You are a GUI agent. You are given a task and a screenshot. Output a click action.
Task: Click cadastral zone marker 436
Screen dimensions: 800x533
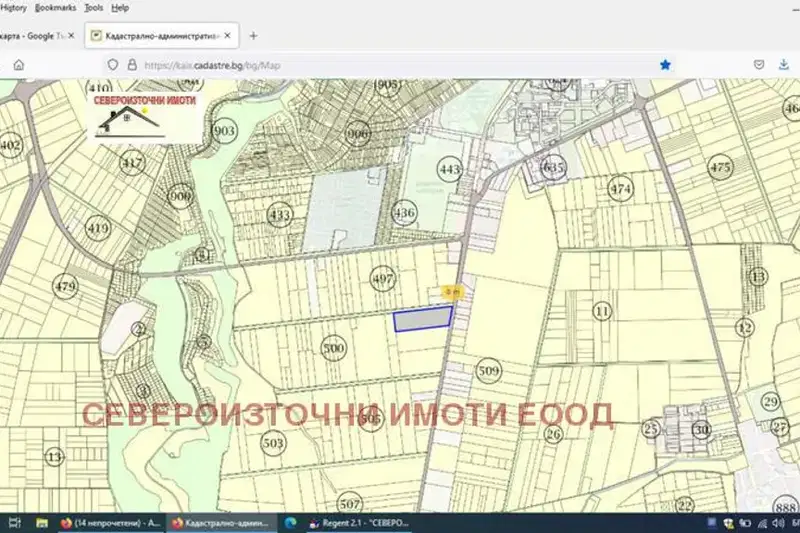coord(404,213)
